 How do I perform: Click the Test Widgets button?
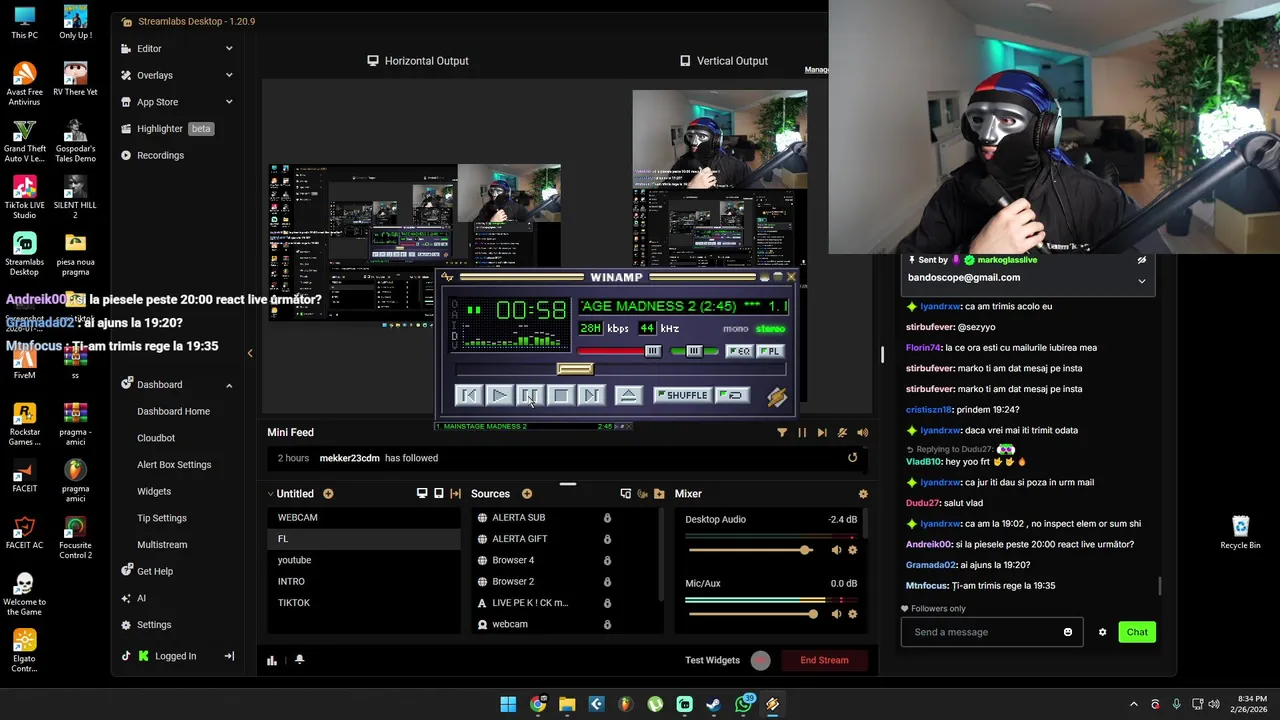pos(712,660)
